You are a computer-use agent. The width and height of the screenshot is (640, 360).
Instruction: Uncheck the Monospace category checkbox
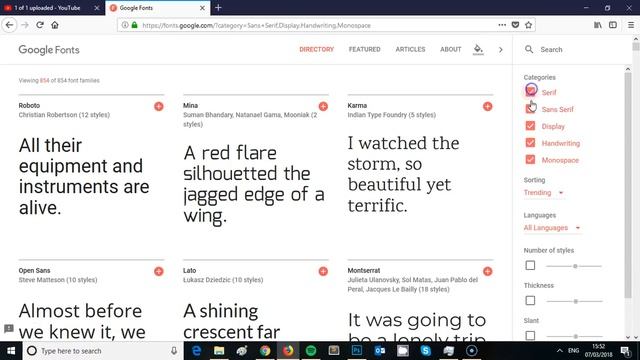tap(530, 160)
